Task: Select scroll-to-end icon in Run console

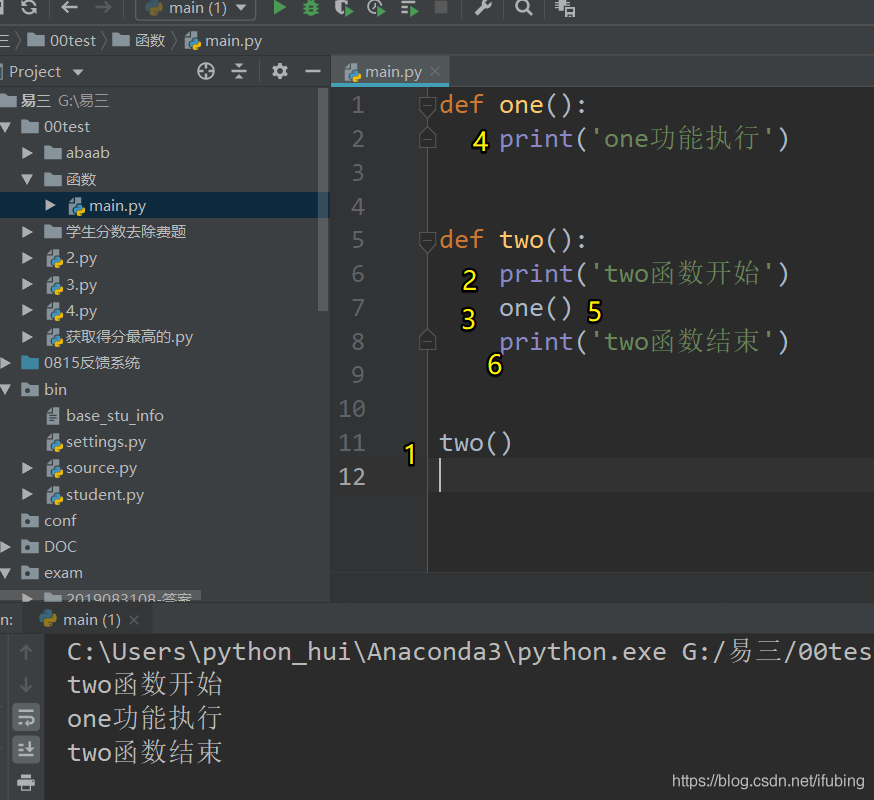Action: (x=26, y=750)
